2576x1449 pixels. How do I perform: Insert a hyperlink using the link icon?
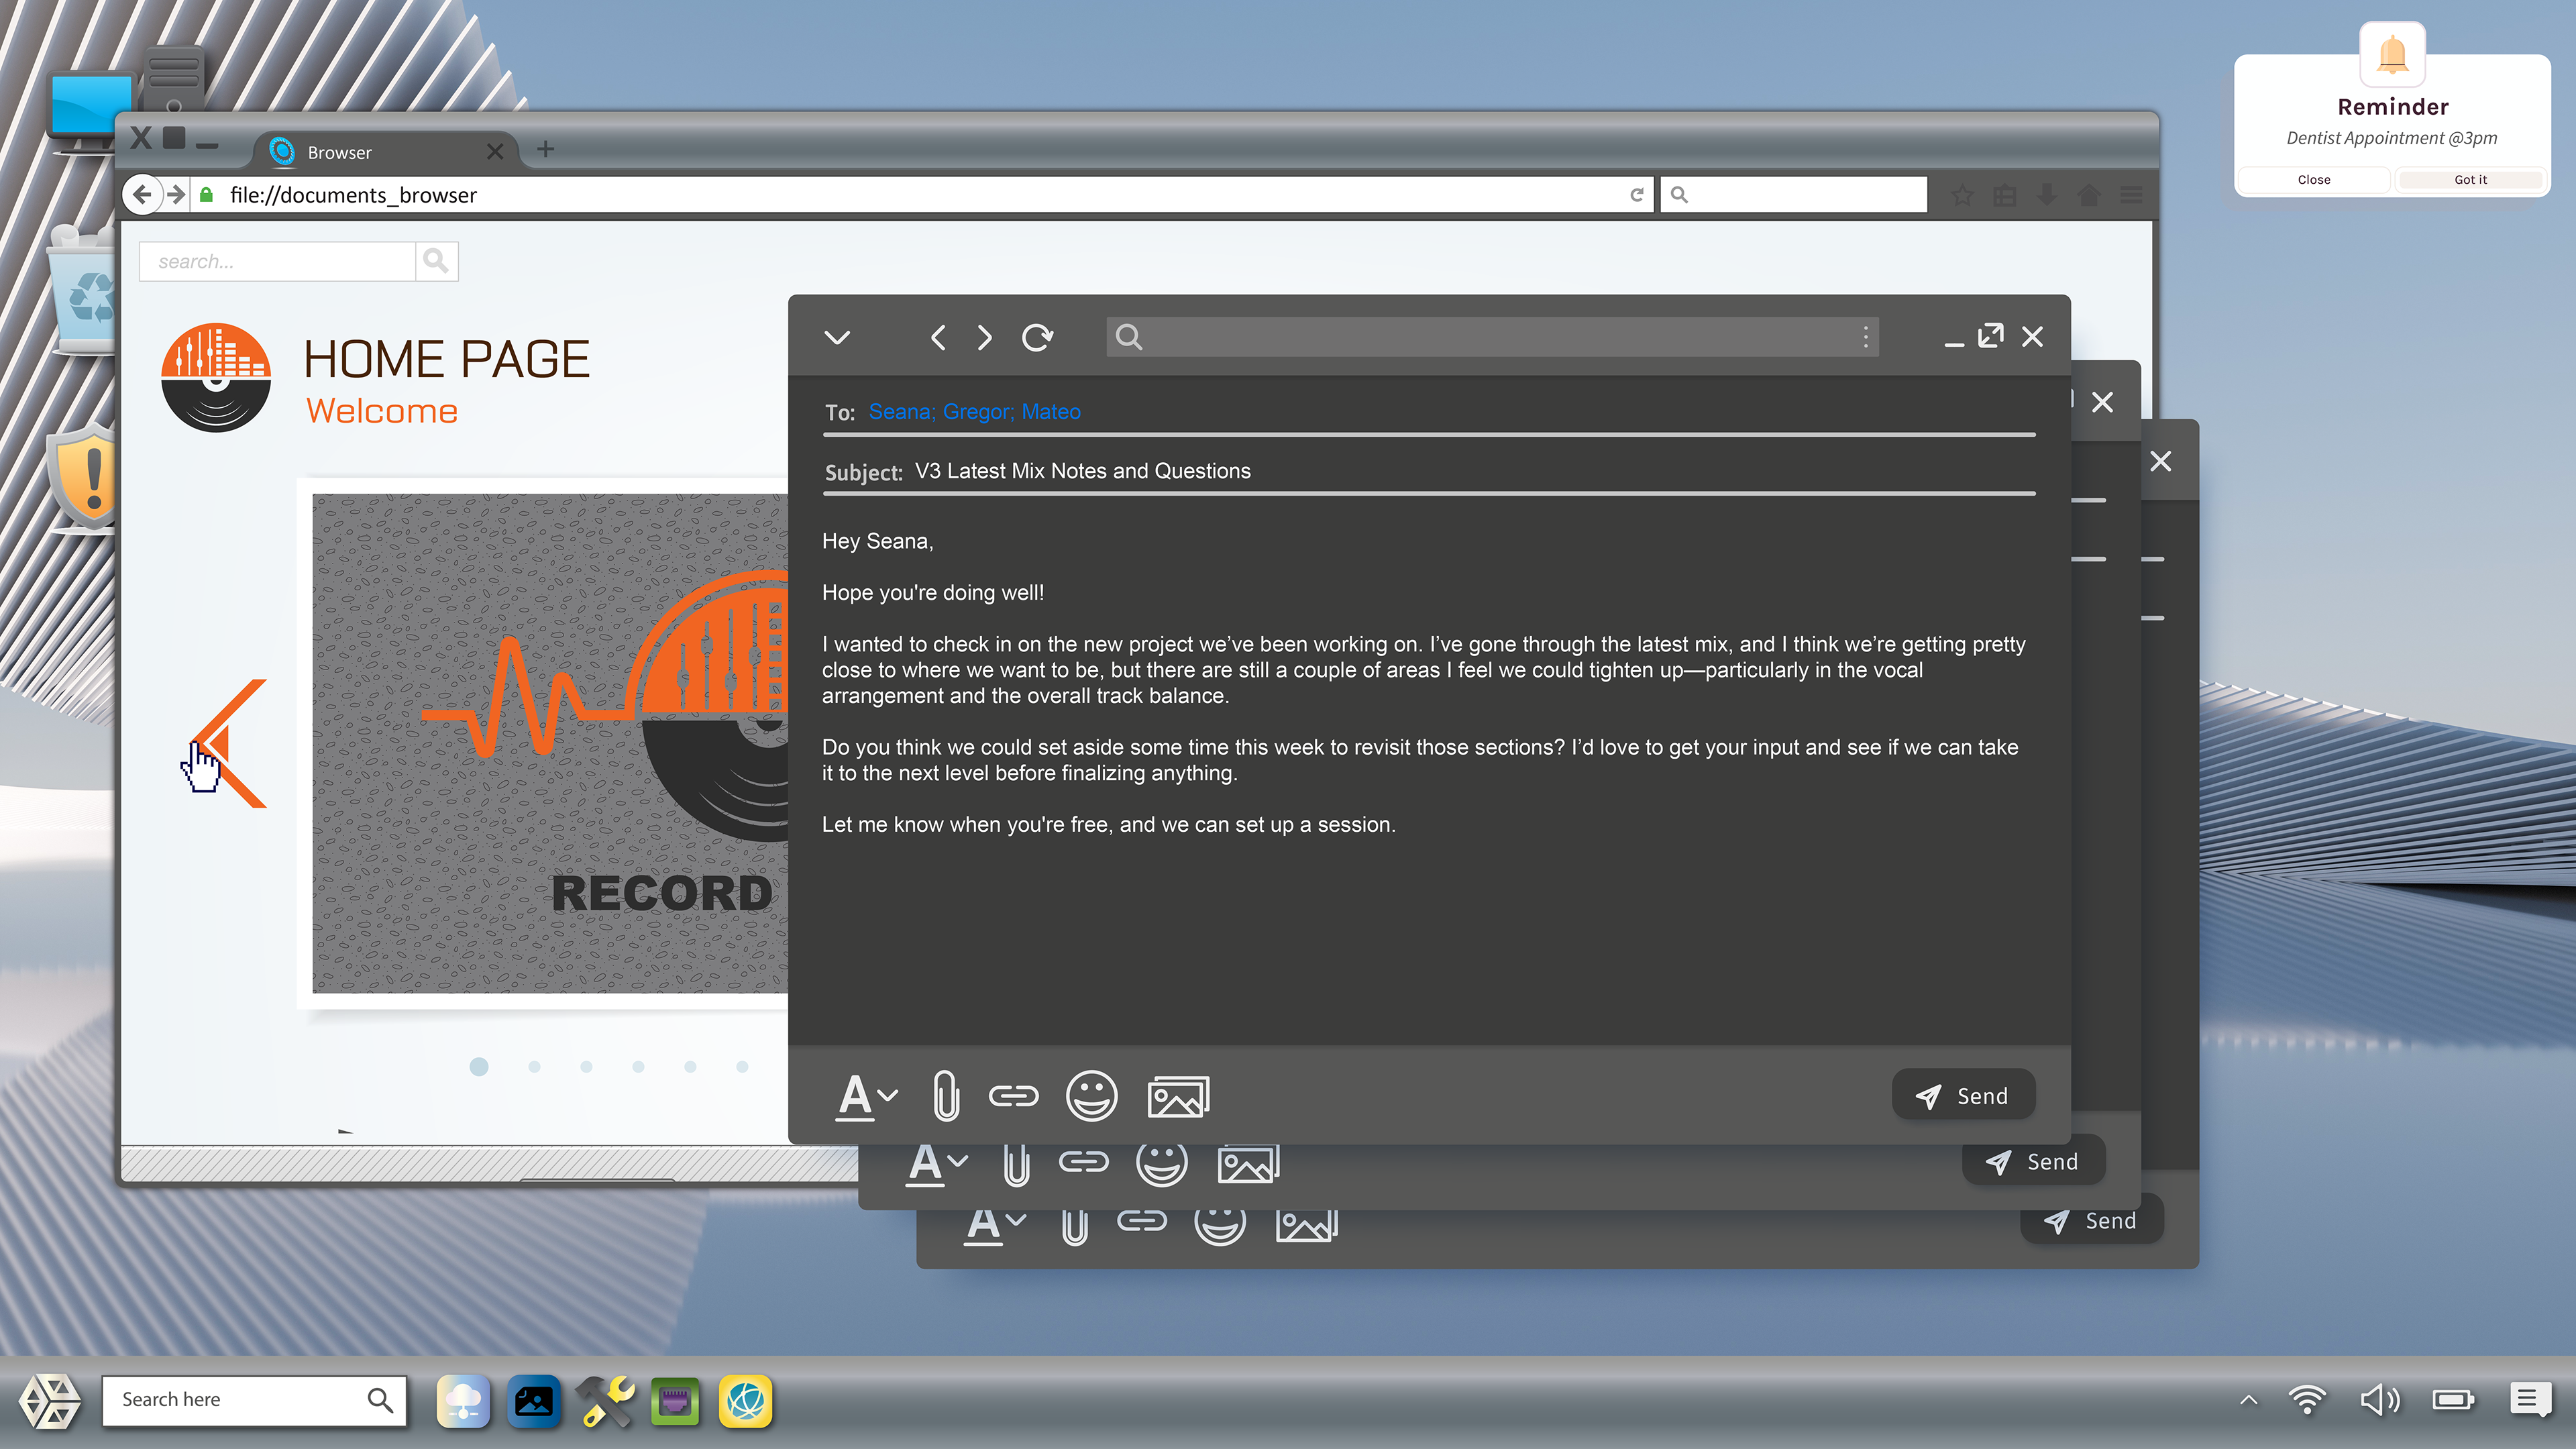[x=1013, y=1096]
